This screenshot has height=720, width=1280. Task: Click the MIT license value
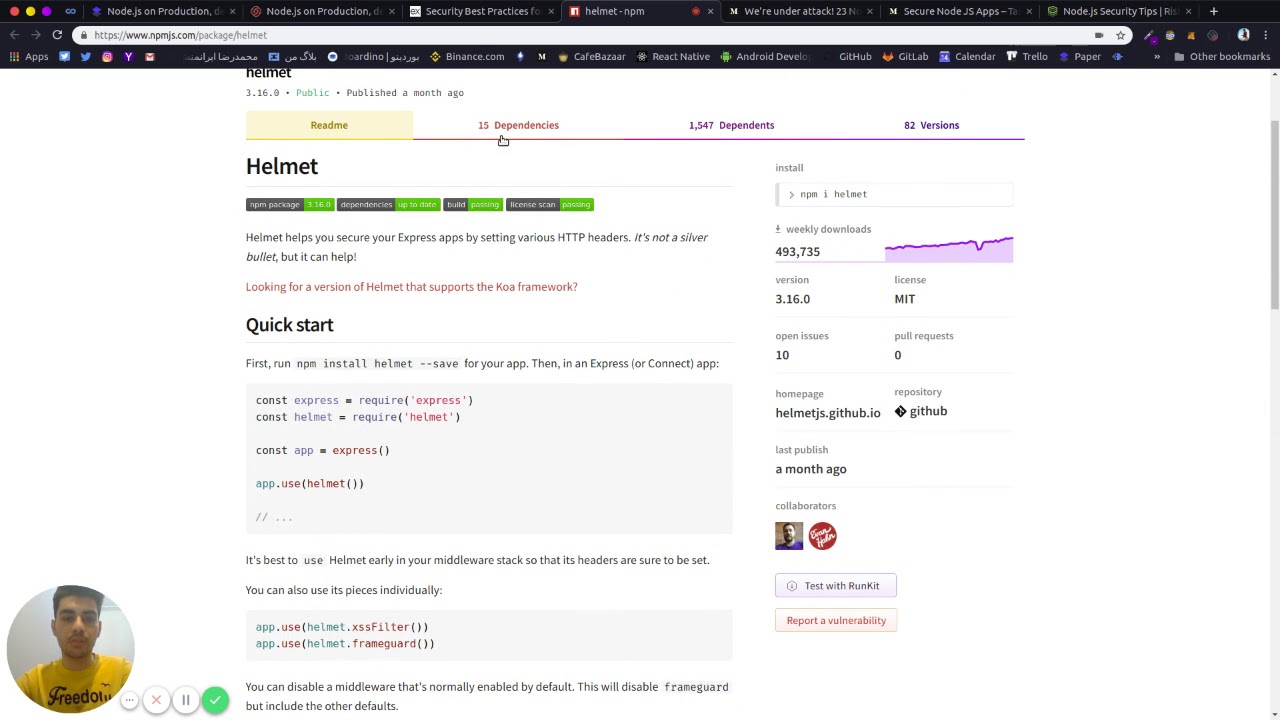point(904,299)
